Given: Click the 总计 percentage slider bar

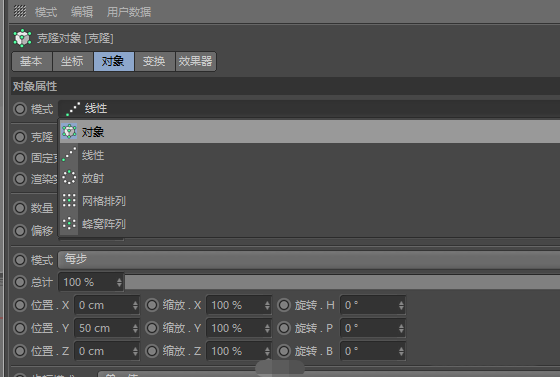Looking at the screenshot, I should (x=342, y=282).
